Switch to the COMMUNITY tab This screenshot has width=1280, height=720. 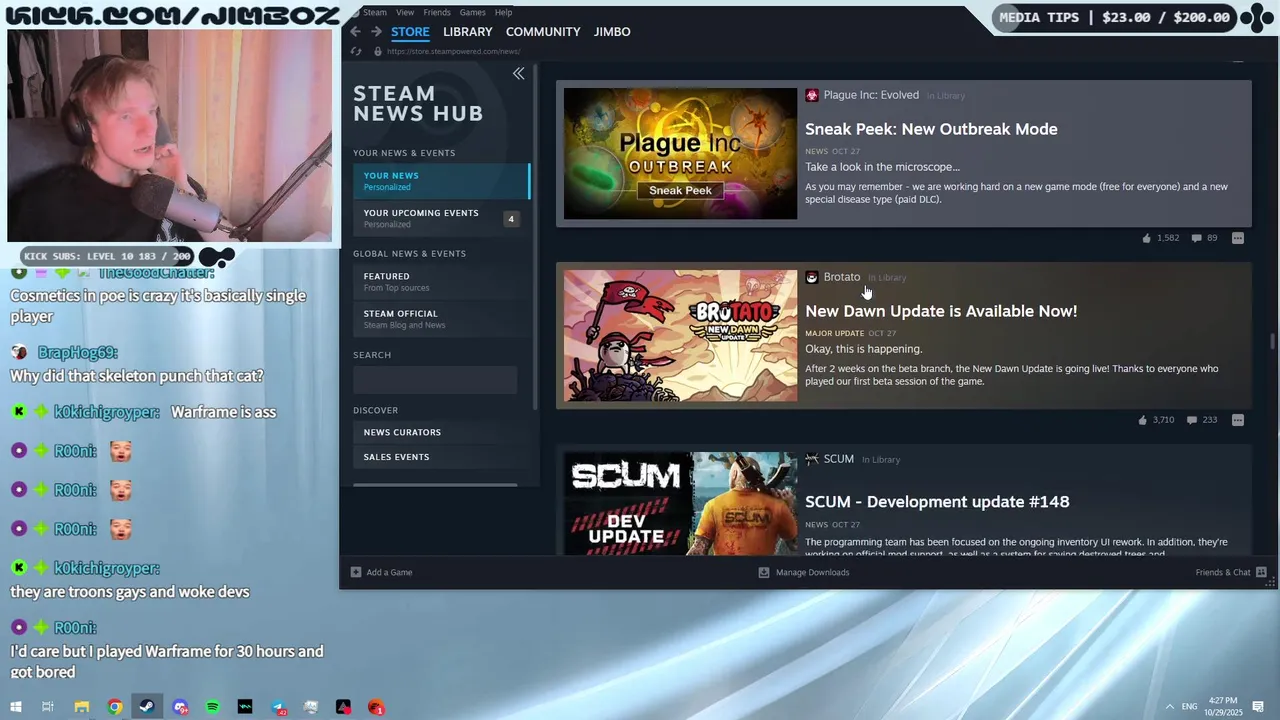(x=543, y=32)
